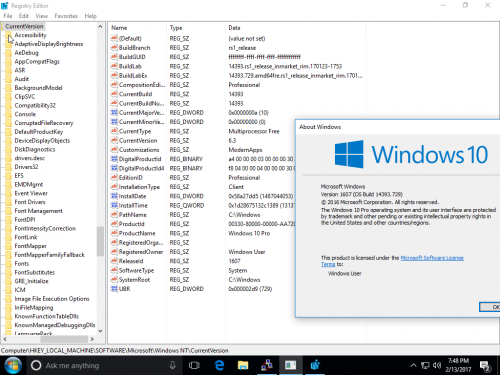Select the InstallationType value name

(x=139, y=187)
